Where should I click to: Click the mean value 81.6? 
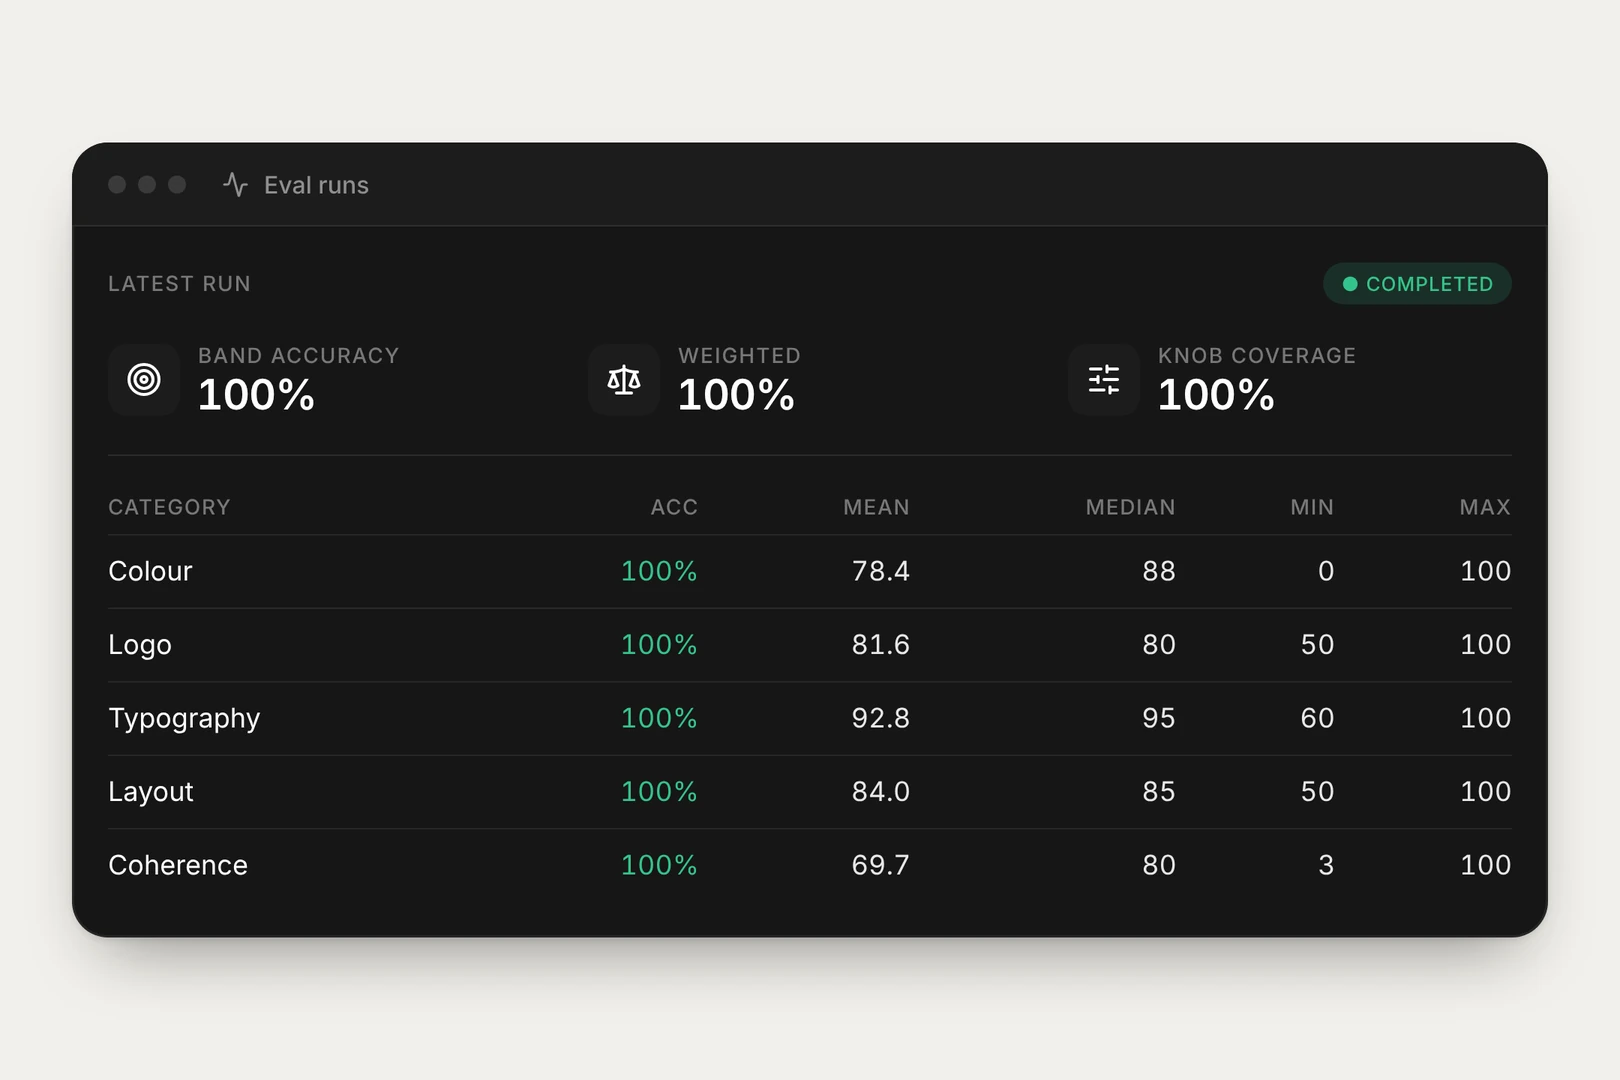click(x=881, y=645)
